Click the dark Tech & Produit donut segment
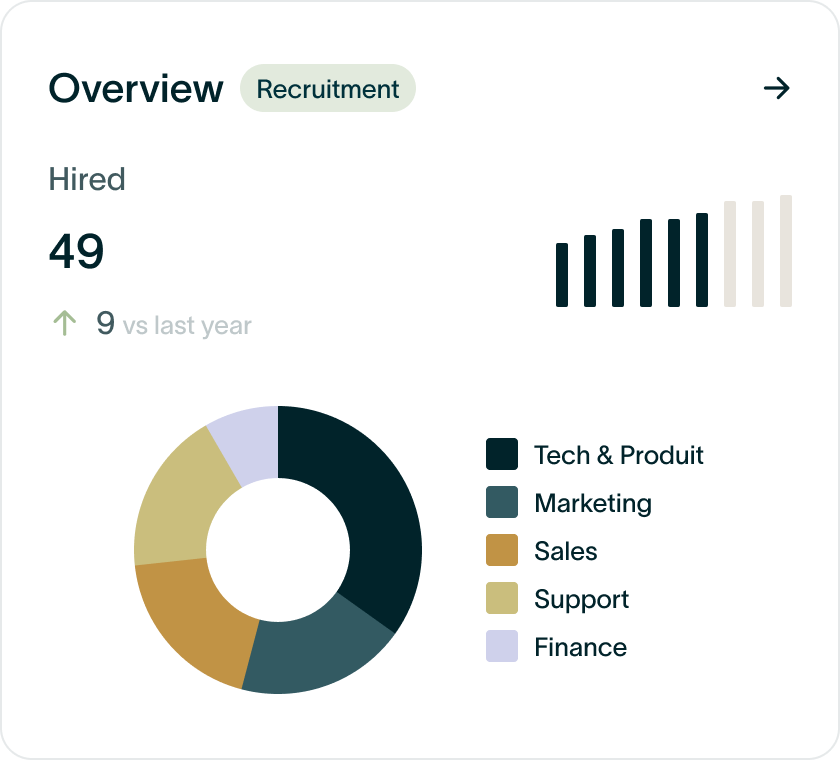 coord(373,510)
